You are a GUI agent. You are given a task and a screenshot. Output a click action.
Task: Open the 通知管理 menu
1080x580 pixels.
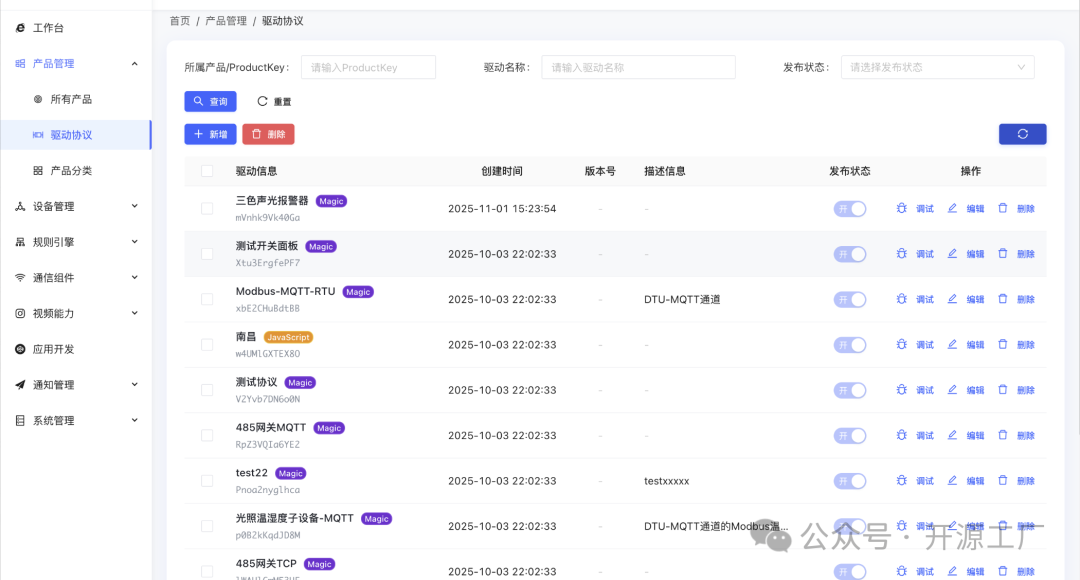point(51,384)
